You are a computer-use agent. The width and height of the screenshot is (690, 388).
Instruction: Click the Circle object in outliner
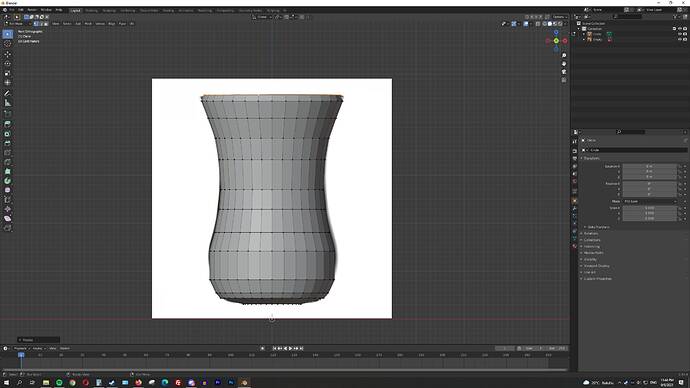tap(597, 34)
